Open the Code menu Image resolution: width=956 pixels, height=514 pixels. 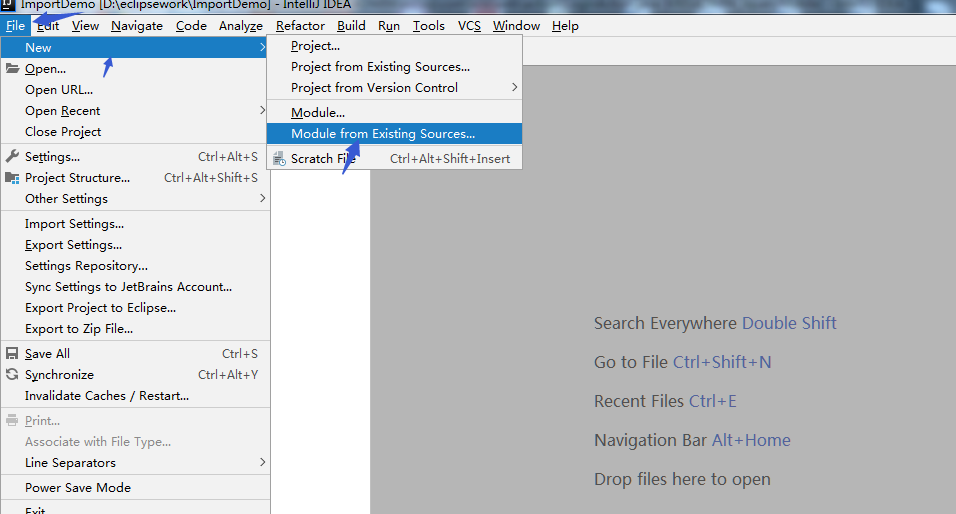tap(191, 26)
